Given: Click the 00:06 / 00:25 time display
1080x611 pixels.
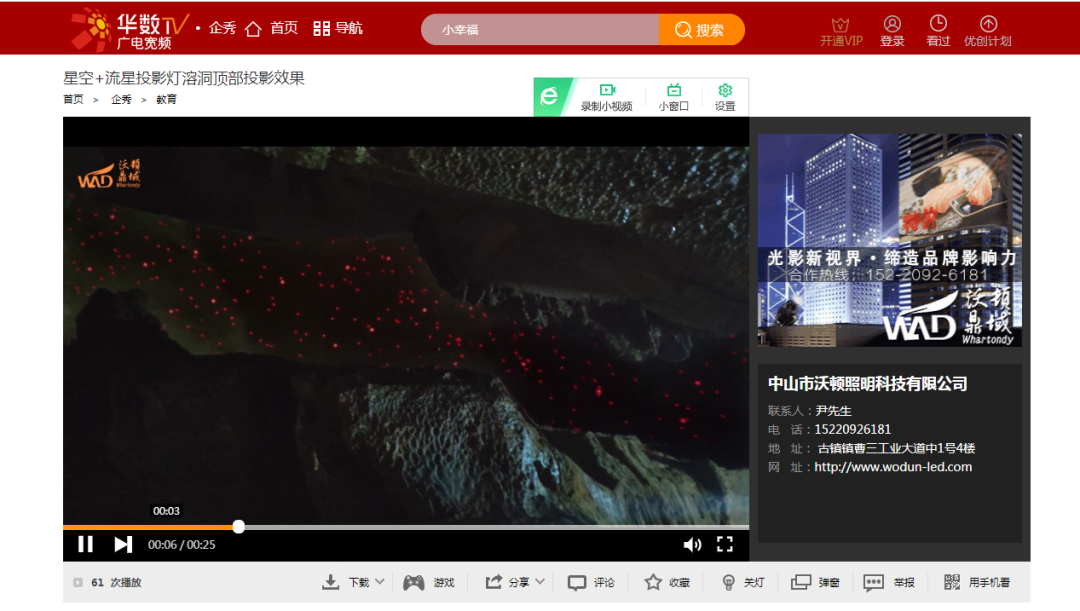Looking at the screenshot, I should [182, 545].
